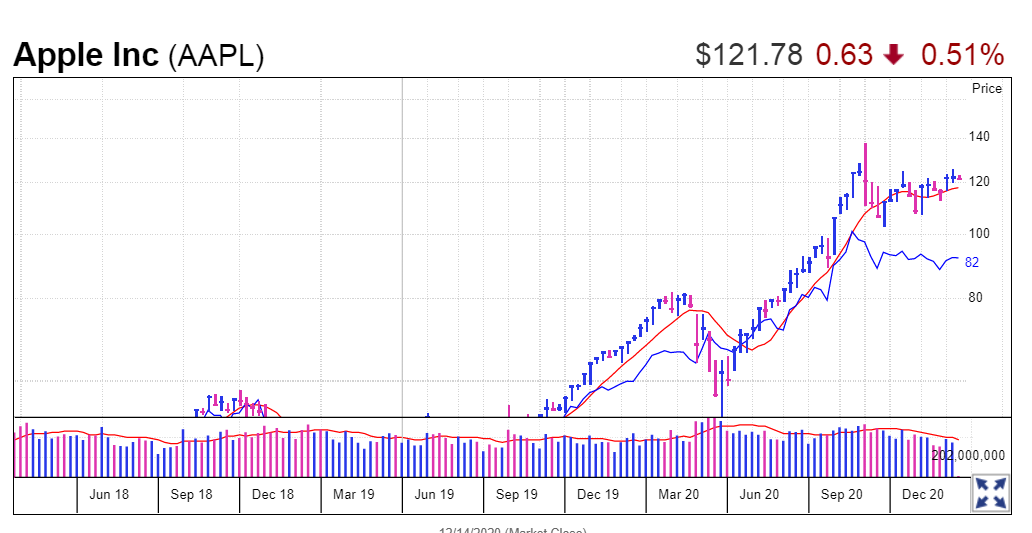Viewport: 1032px width, 533px height.
Task: Click the 80 price axis label
Action: pos(975,297)
